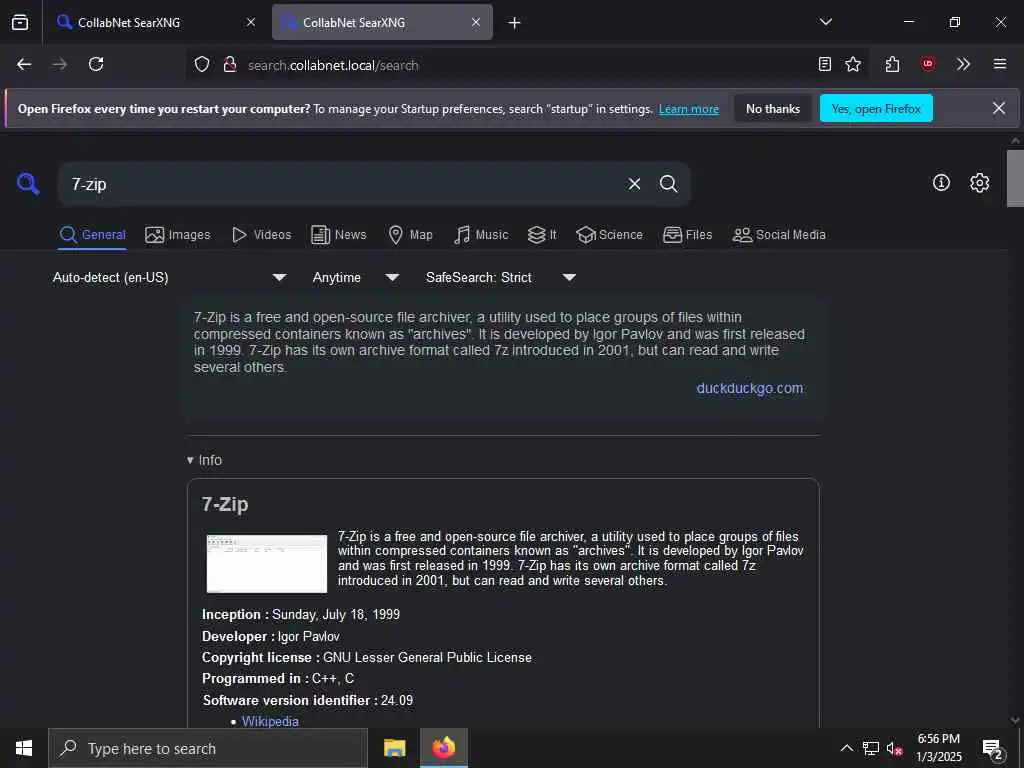Switch to Files category

tap(688, 234)
